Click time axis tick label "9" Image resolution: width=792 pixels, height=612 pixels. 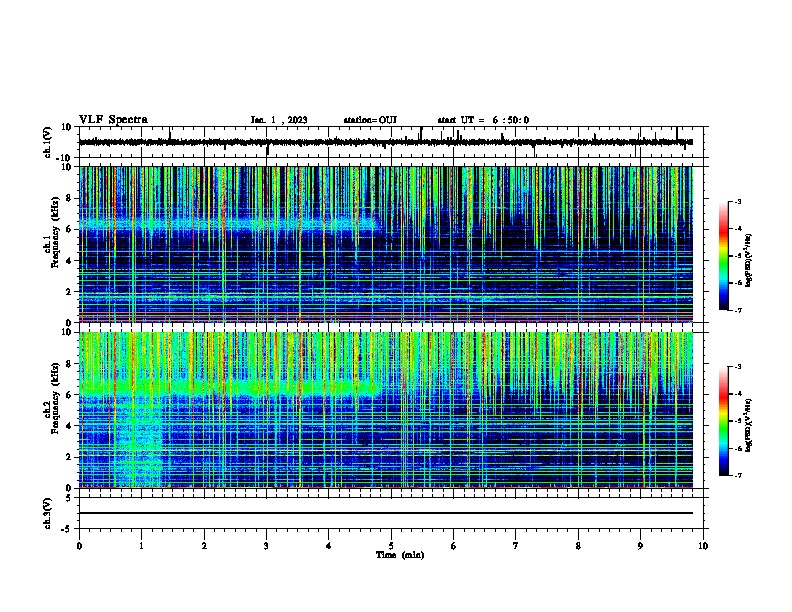coord(640,546)
